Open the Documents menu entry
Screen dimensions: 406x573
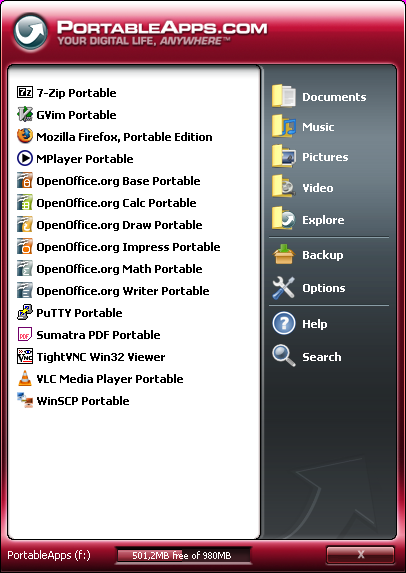(334, 97)
